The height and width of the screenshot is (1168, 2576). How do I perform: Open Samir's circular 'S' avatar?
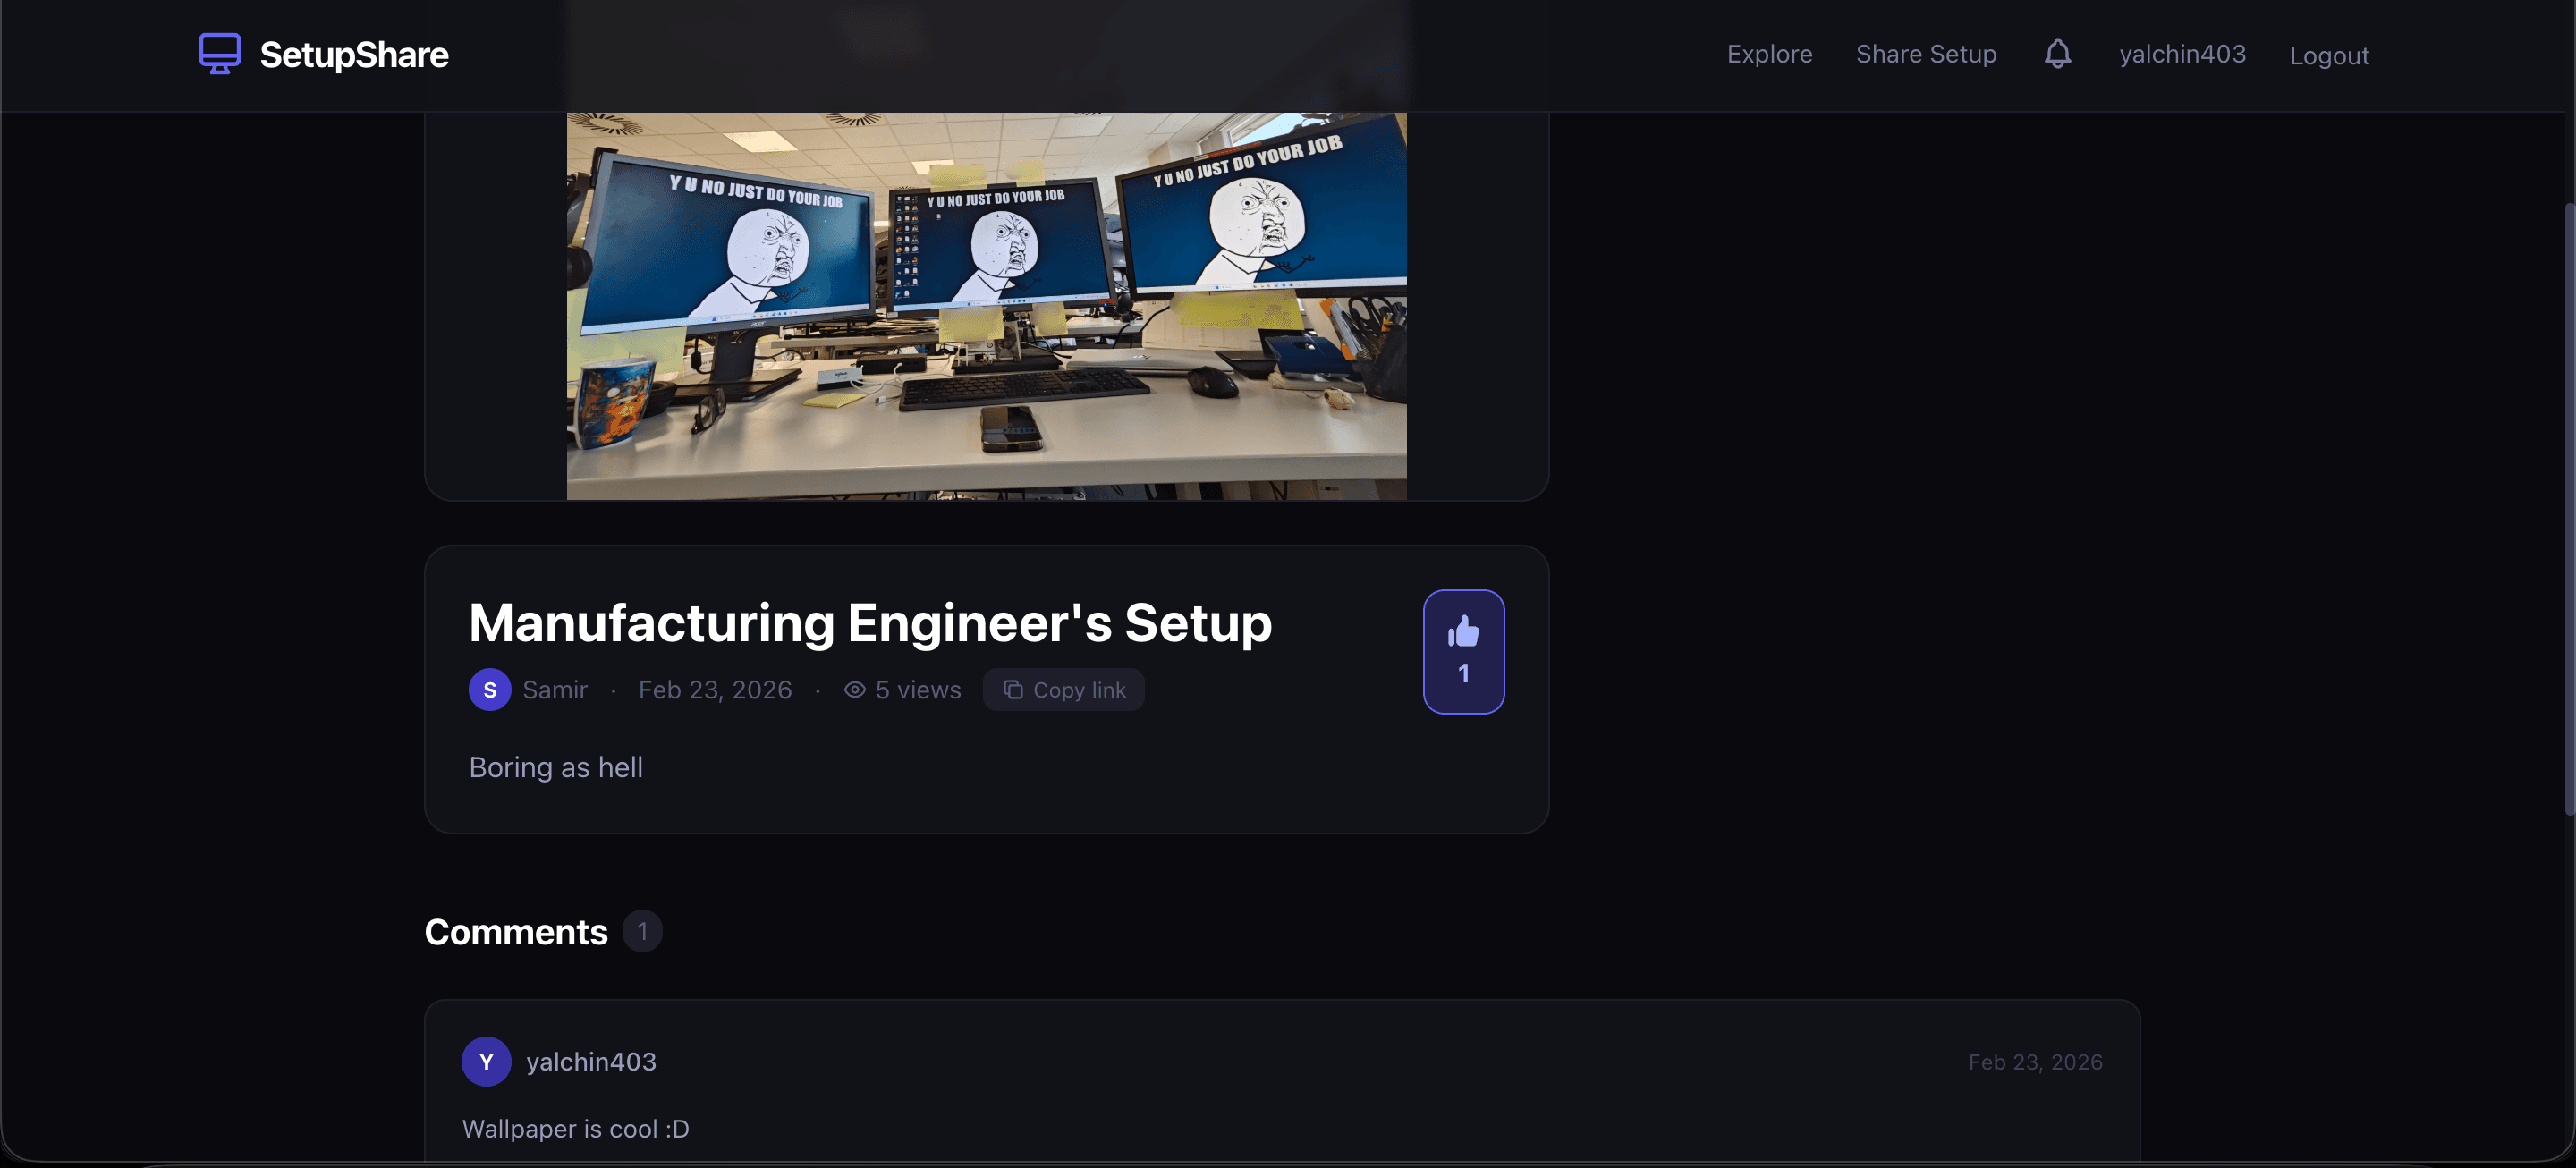(489, 689)
